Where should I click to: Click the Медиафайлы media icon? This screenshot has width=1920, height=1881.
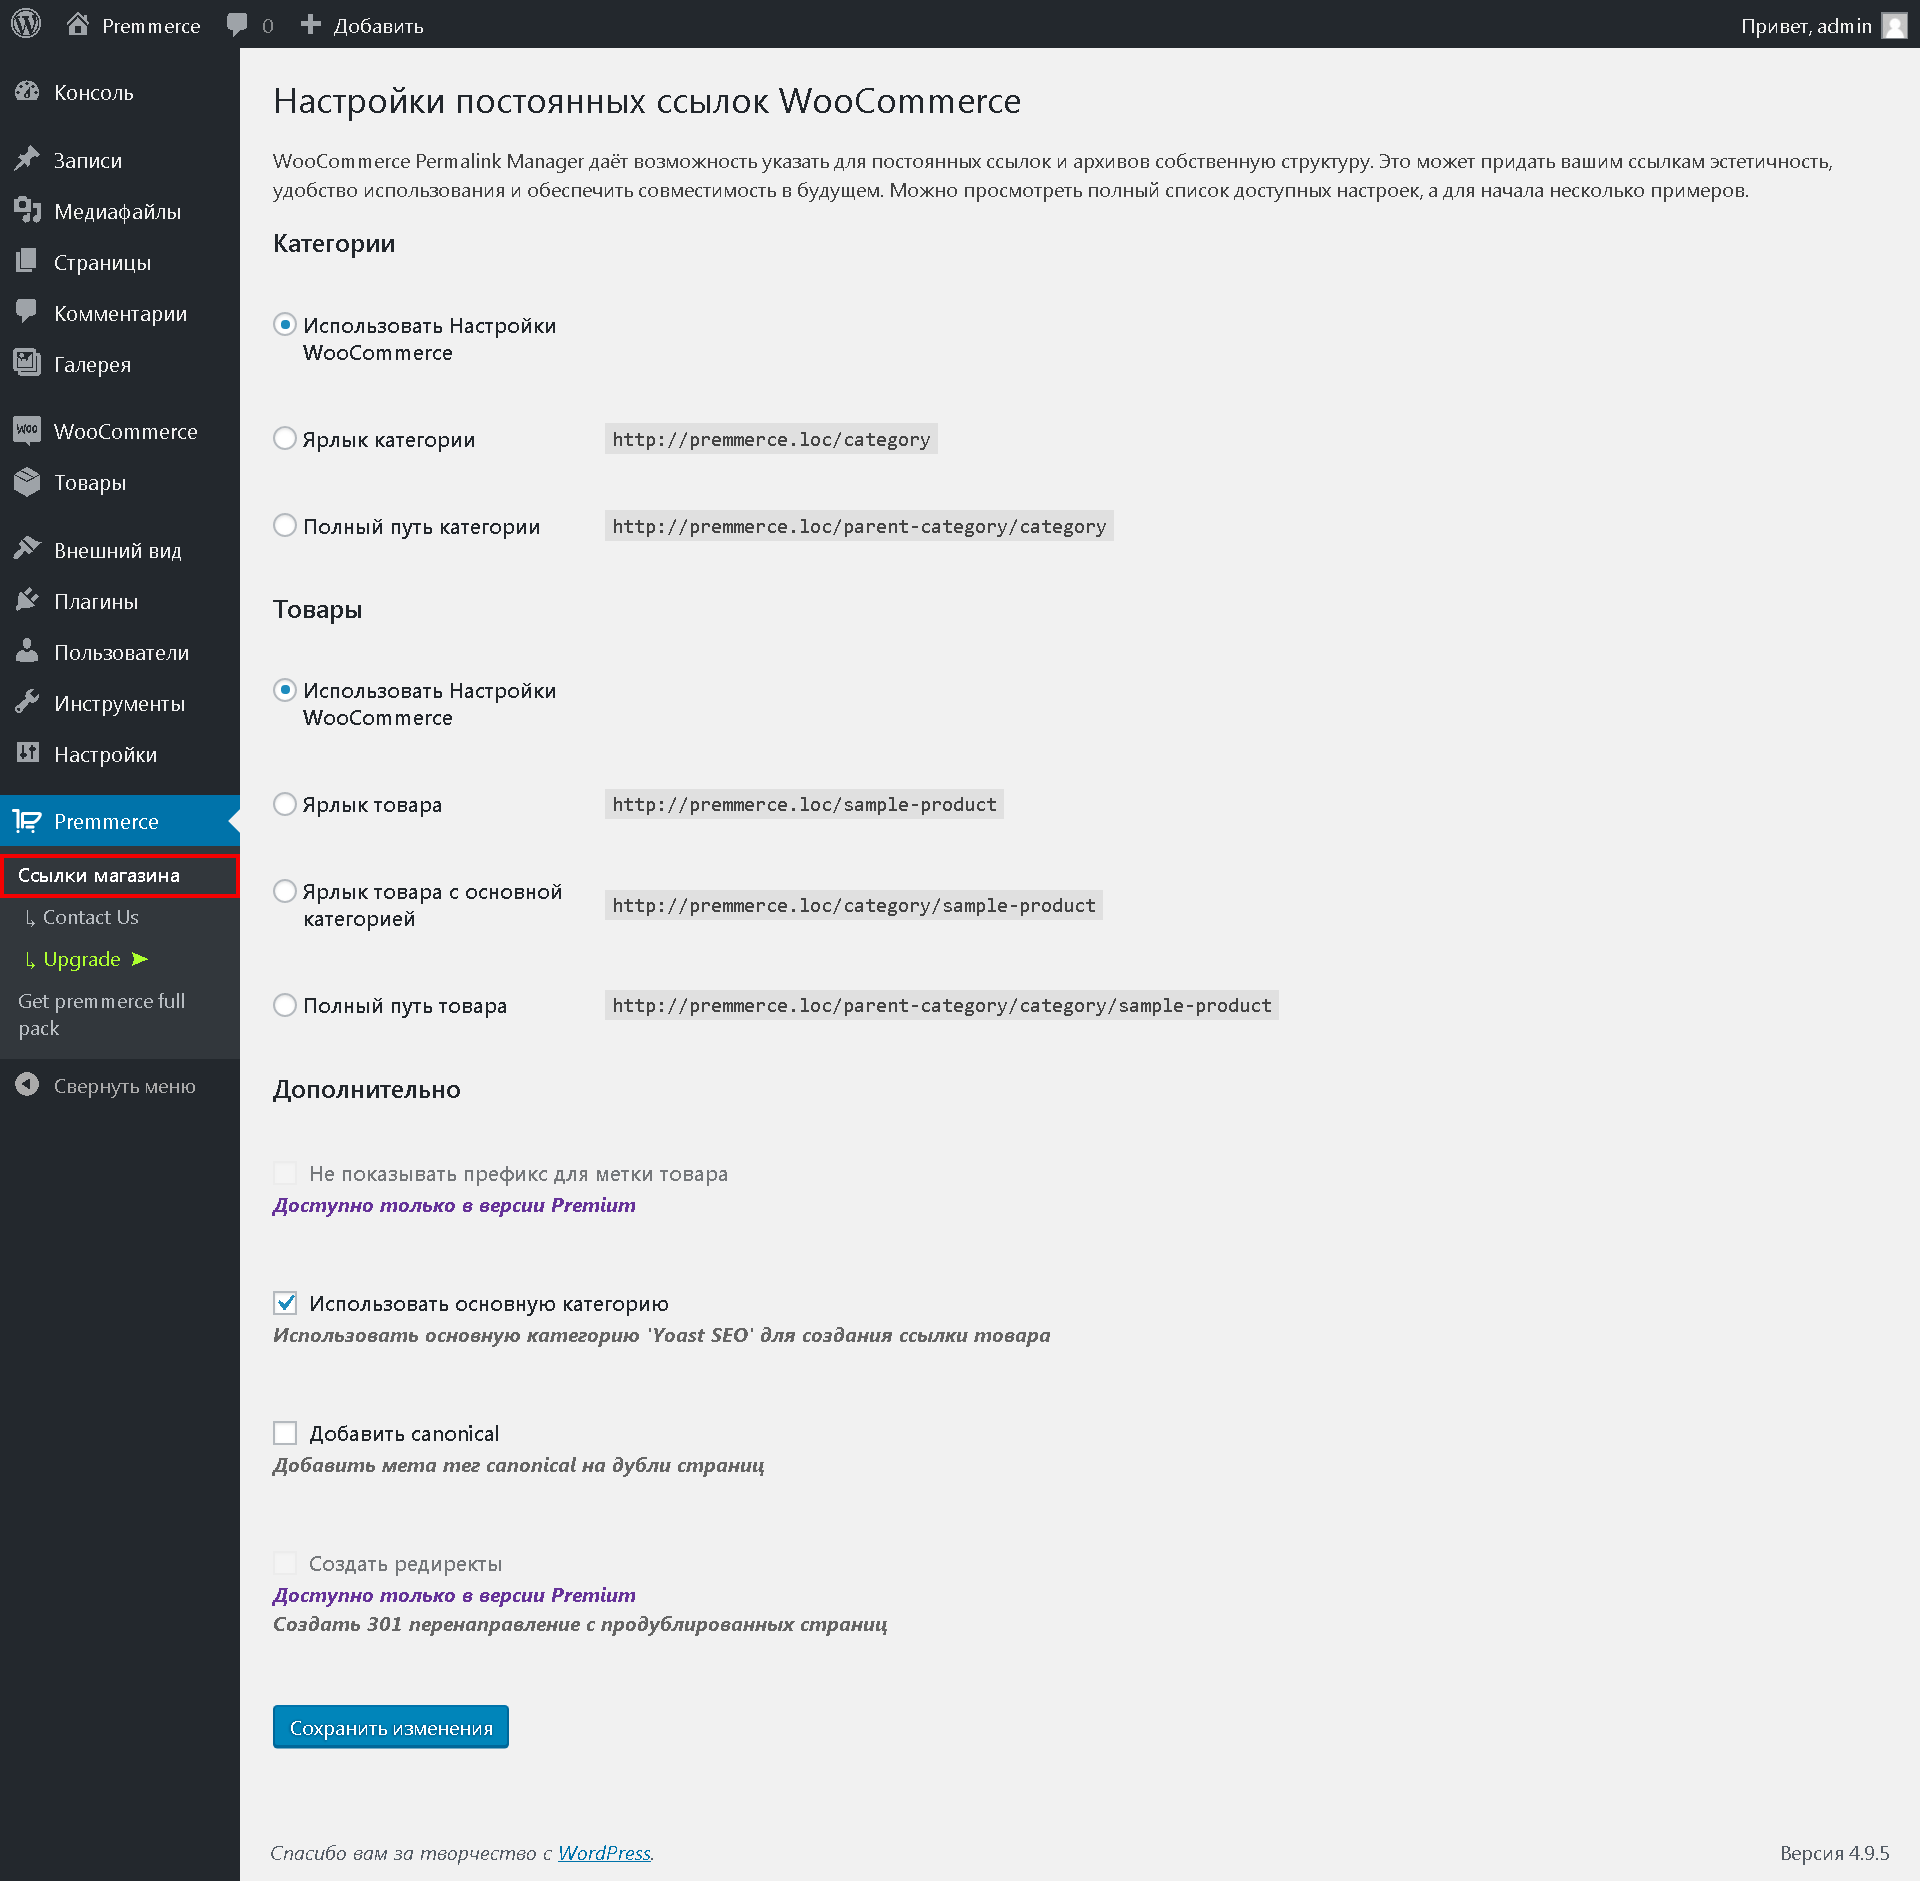pos(27,210)
